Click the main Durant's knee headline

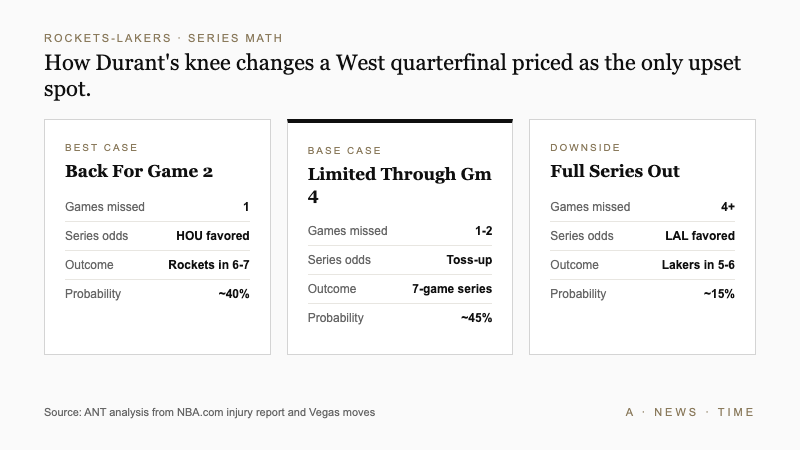pos(393,76)
